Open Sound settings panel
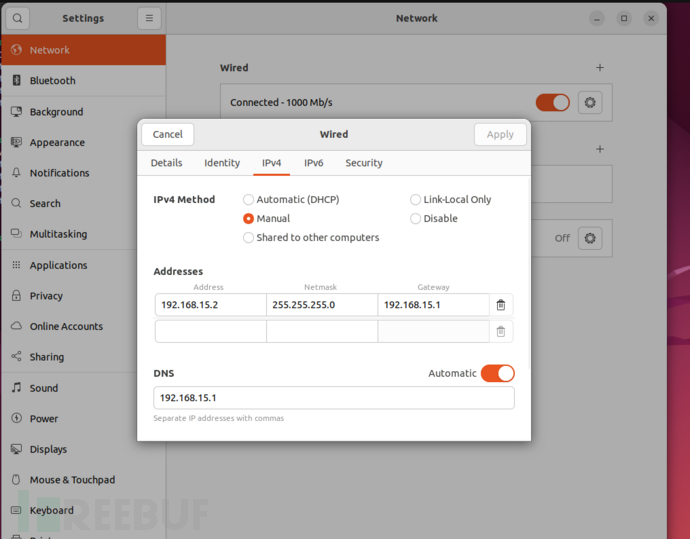Screen dimensions: 690x539 coord(44,388)
